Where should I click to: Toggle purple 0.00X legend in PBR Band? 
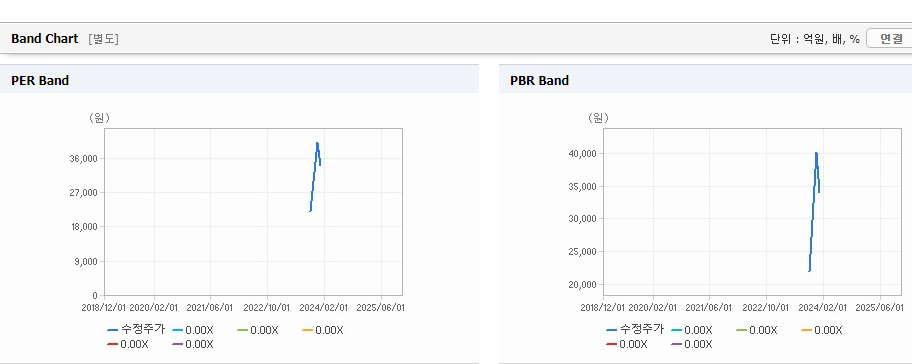click(692, 344)
